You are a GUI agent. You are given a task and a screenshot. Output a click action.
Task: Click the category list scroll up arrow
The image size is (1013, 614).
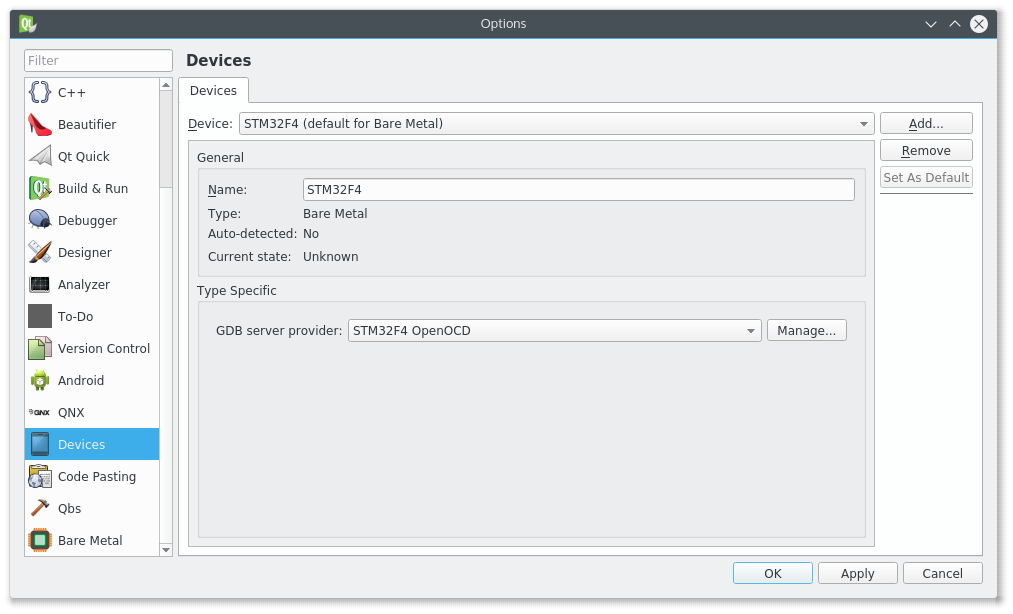click(166, 85)
